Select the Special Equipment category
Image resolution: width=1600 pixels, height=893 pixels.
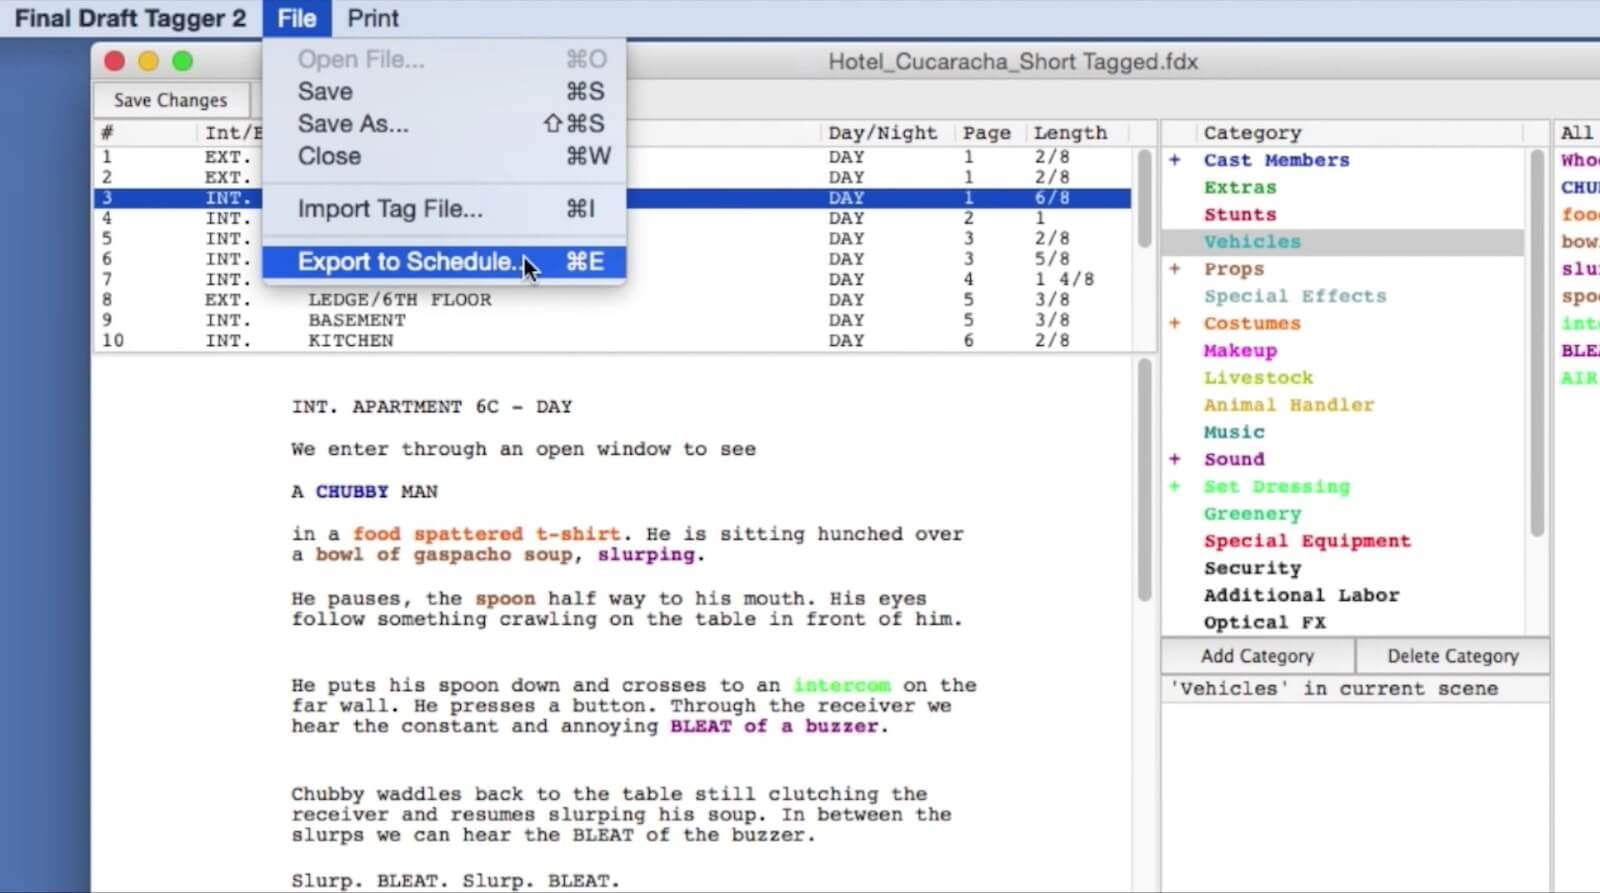click(1307, 540)
